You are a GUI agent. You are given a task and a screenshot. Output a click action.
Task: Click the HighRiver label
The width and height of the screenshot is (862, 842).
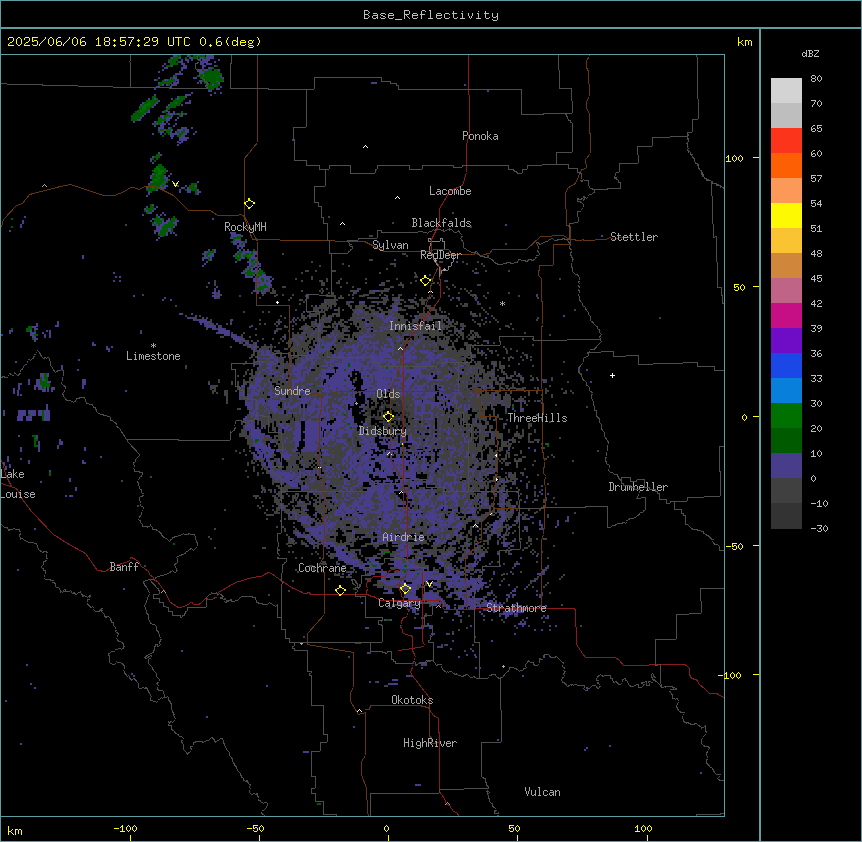[430, 743]
